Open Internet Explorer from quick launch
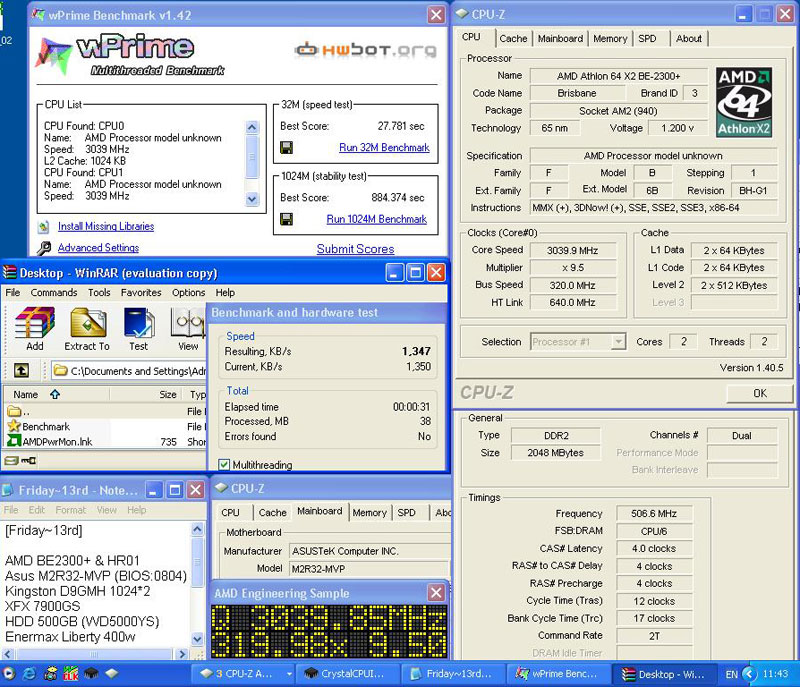 click(x=30, y=674)
